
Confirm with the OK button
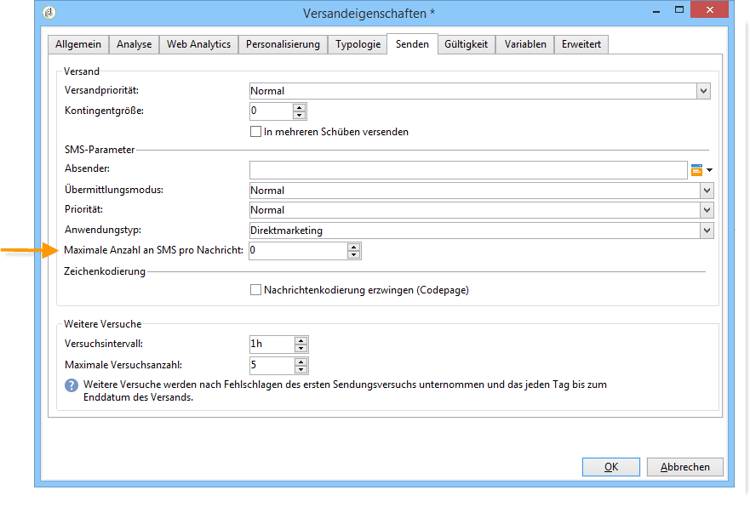tap(611, 467)
